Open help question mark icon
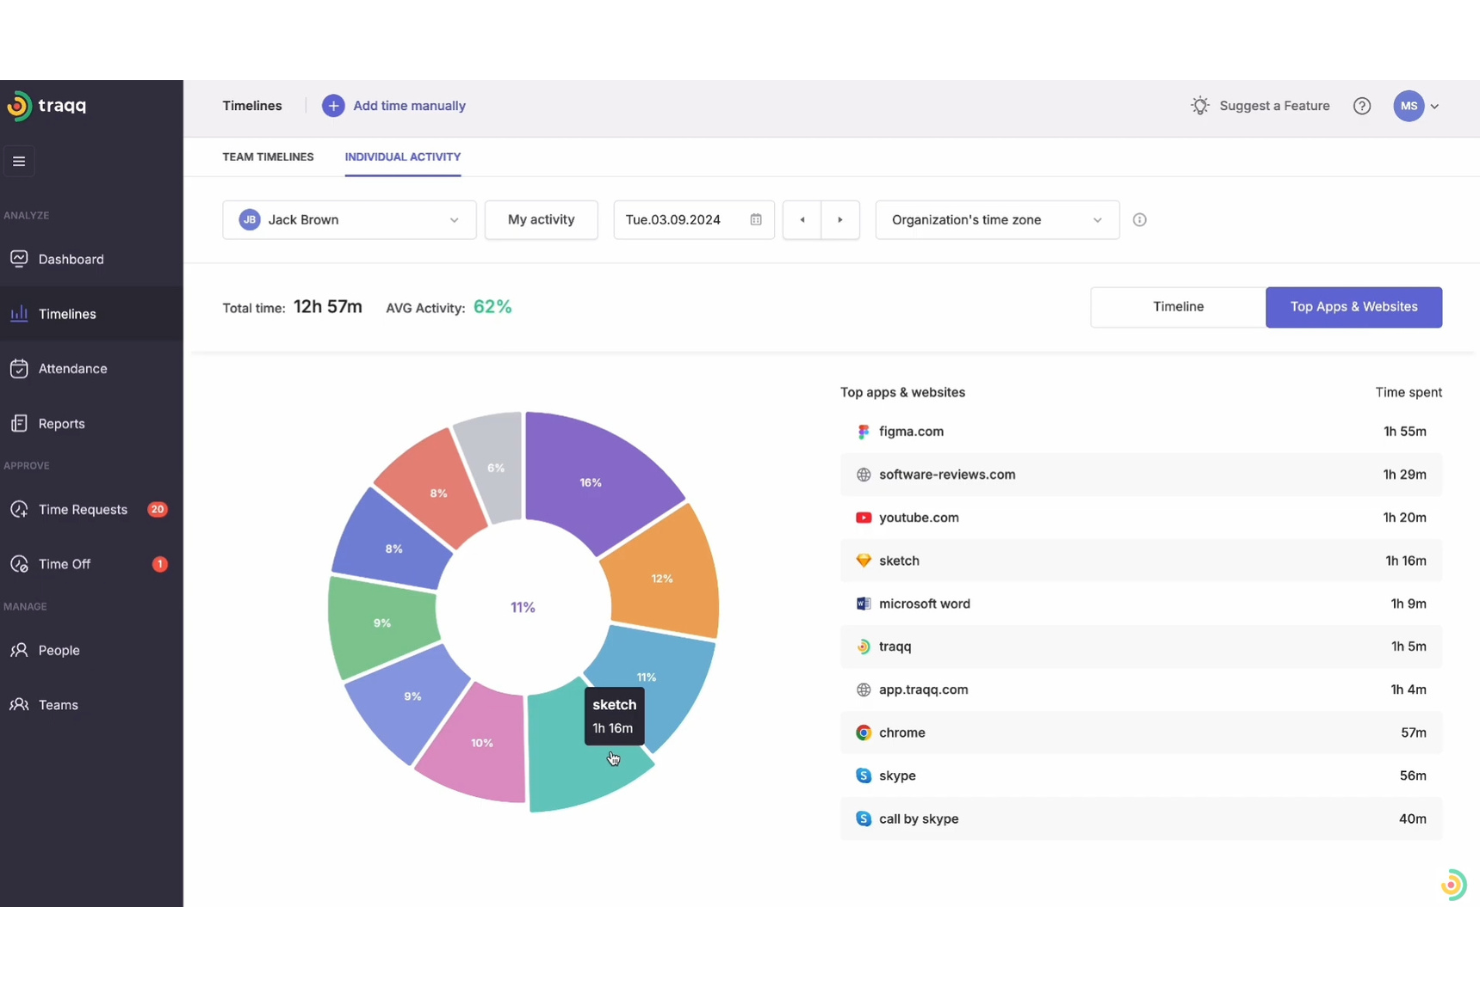 click(1362, 106)
